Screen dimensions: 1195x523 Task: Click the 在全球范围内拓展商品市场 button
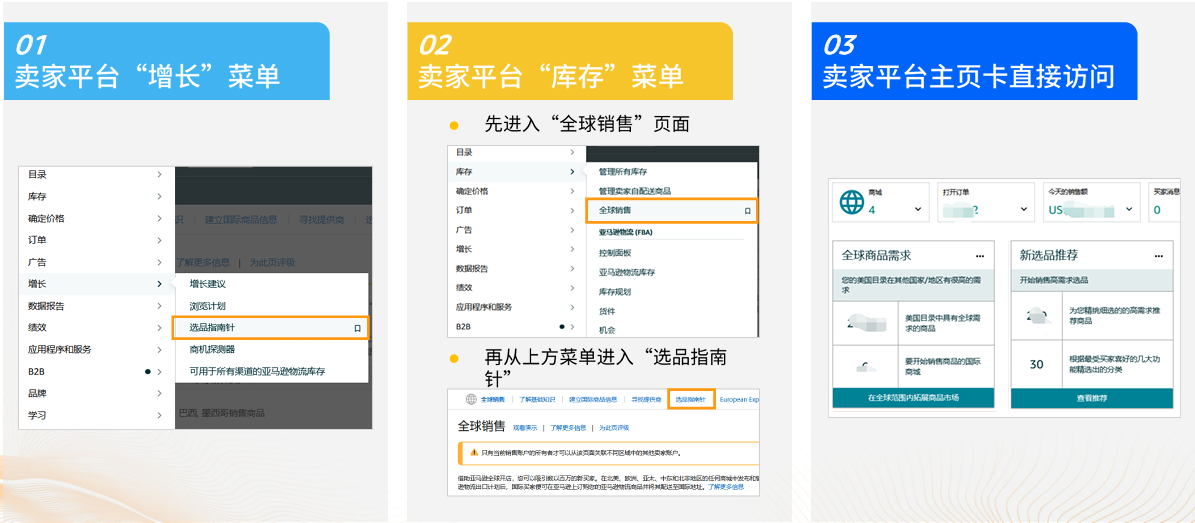pyautogui.click(x=913, y=398)
